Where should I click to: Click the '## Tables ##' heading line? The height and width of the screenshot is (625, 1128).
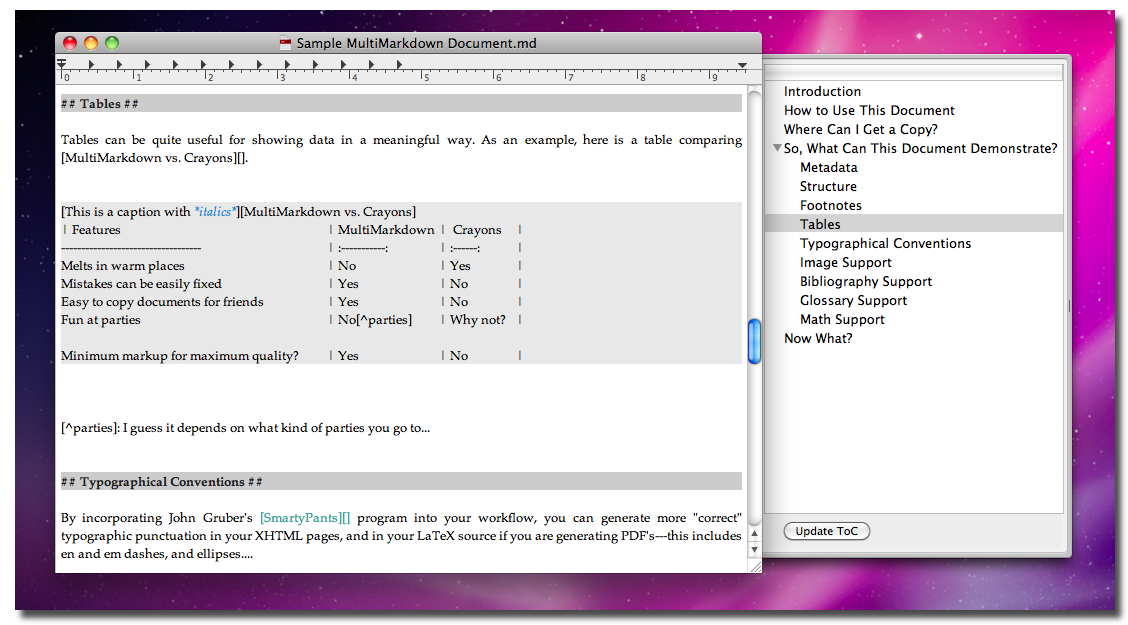pyautogui.click(x=401, y=104)
